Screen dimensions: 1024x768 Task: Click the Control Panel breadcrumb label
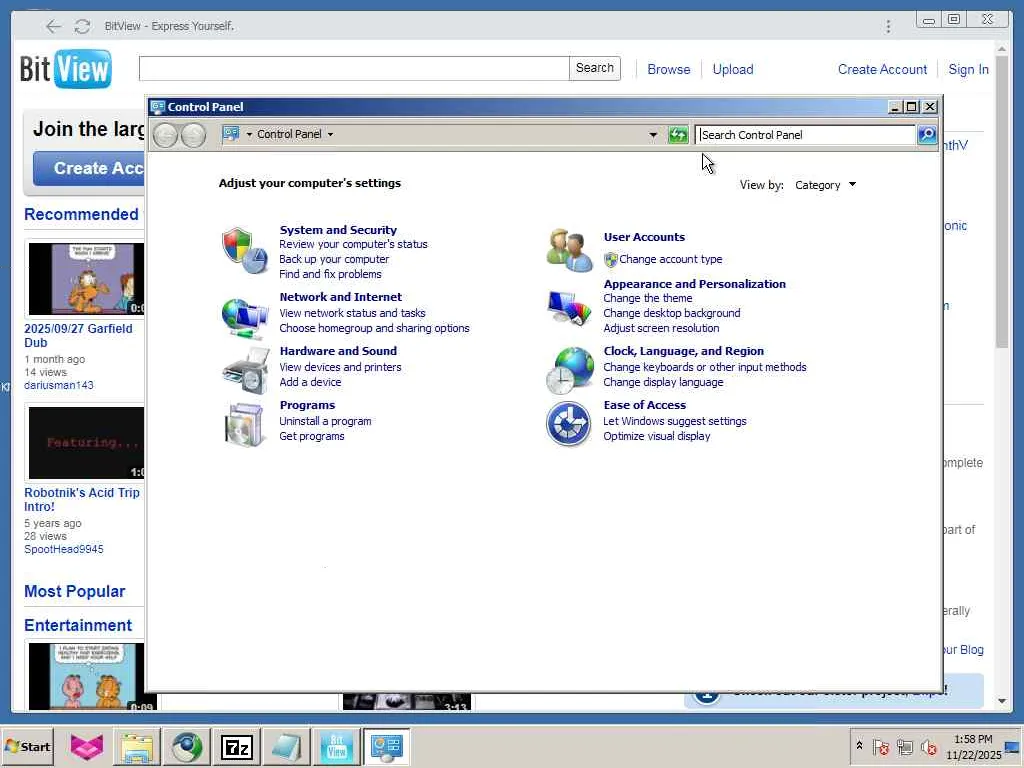tap(289, 134)
